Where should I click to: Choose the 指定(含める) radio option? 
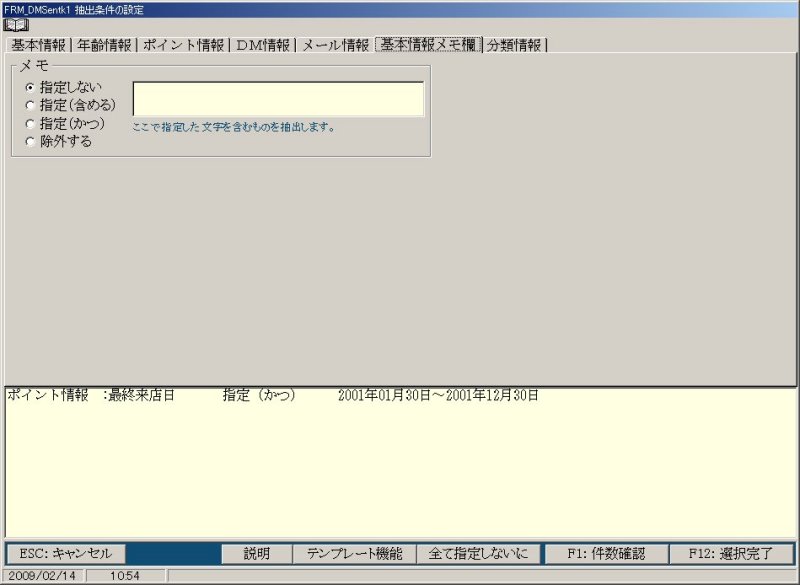tap(30, 104)
